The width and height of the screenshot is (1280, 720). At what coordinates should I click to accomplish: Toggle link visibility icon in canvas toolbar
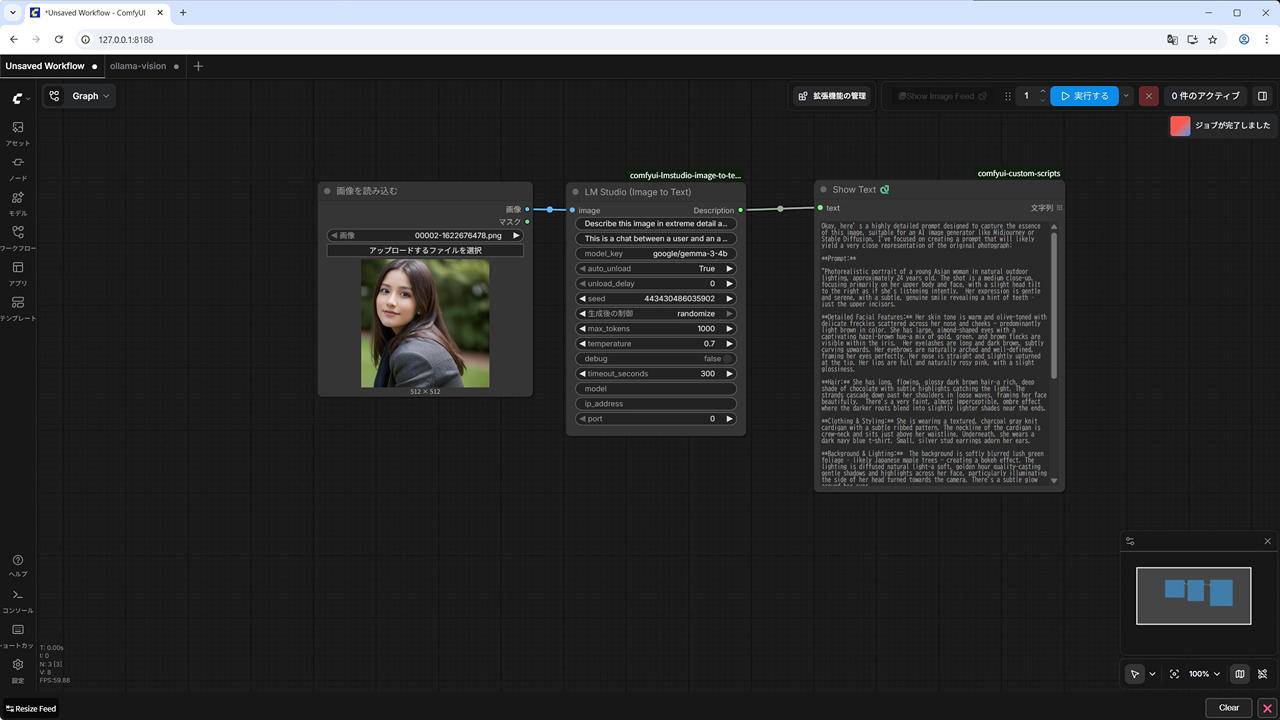[1263, 674]
